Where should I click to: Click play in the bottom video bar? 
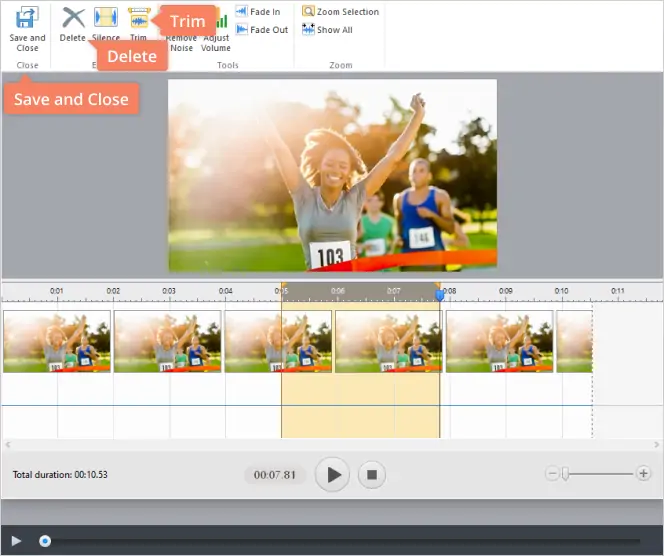pyautogui.click(x=16, y=541)
